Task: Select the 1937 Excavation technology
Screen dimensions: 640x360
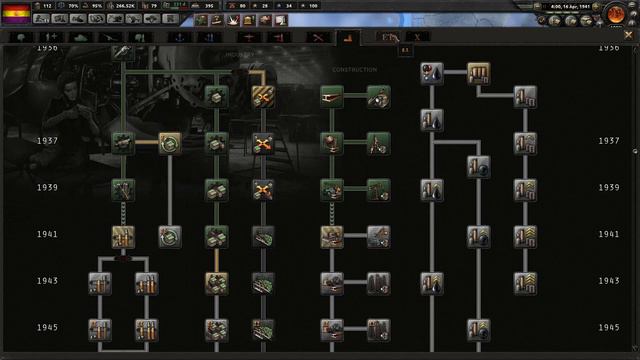Action: pos(378,143)
